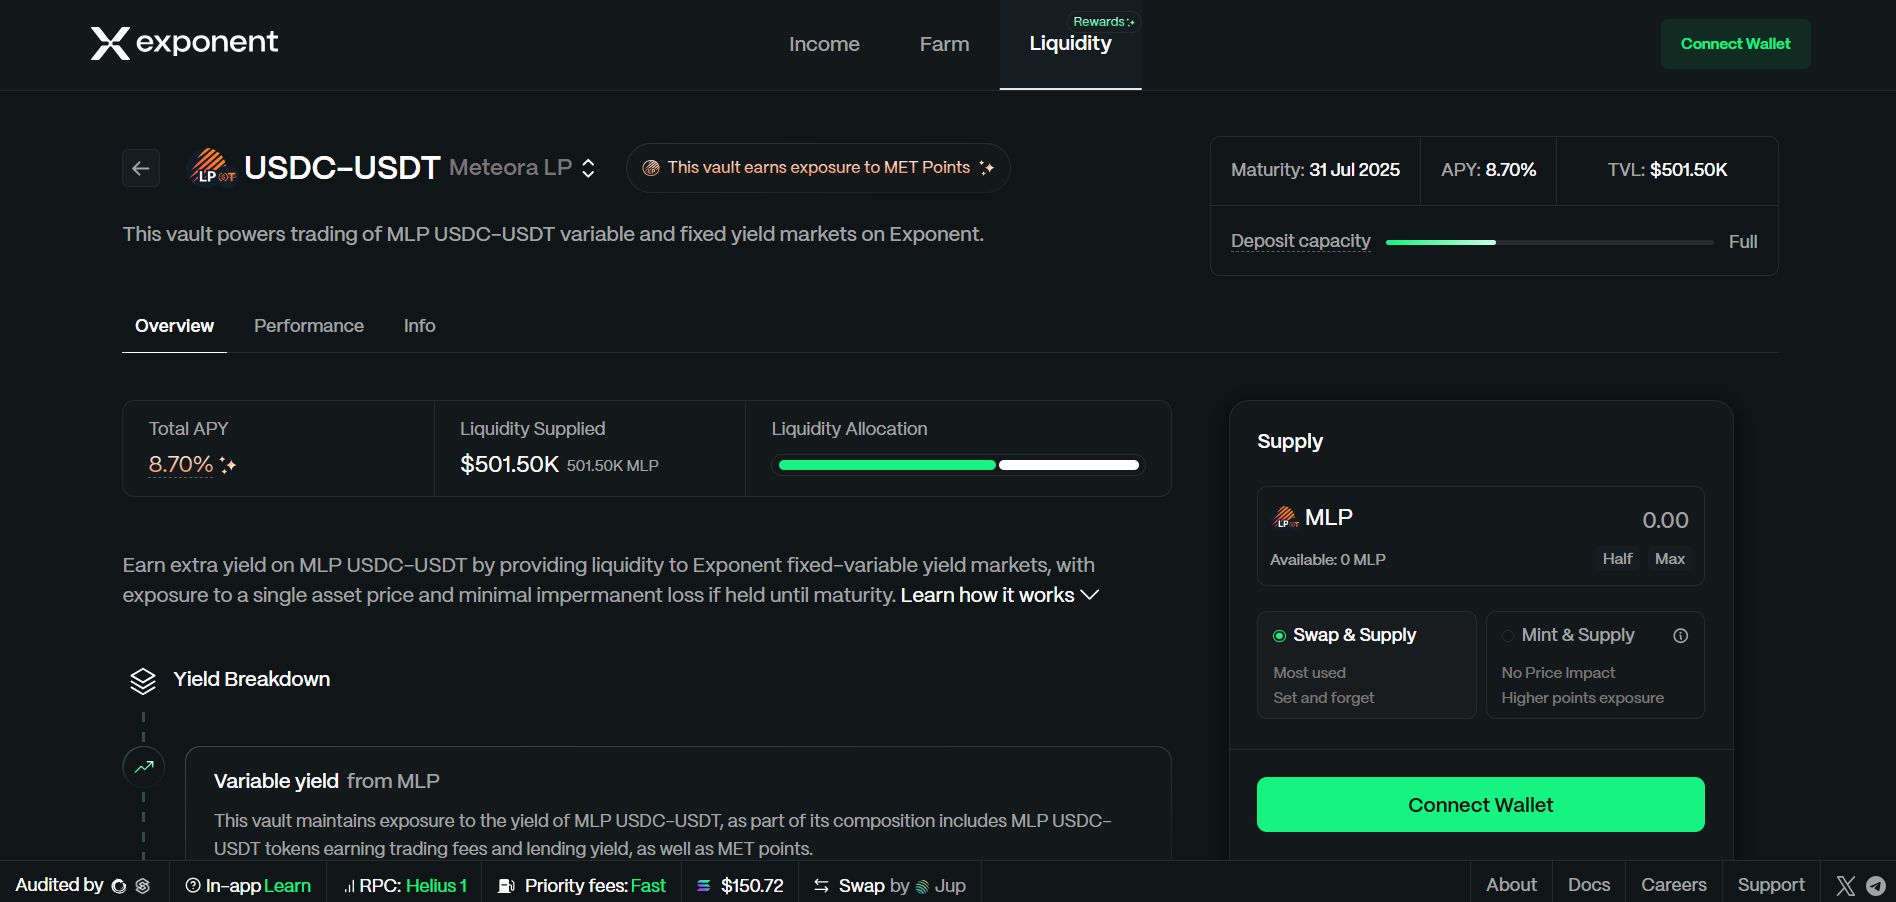Click the Variable yield trend-arrow icon
Screen dimensions: 1896x902
click(144, 767)
